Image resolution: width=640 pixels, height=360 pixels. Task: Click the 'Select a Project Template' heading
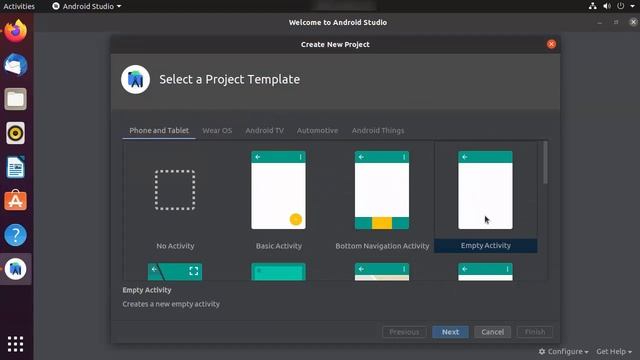(229, 79)
